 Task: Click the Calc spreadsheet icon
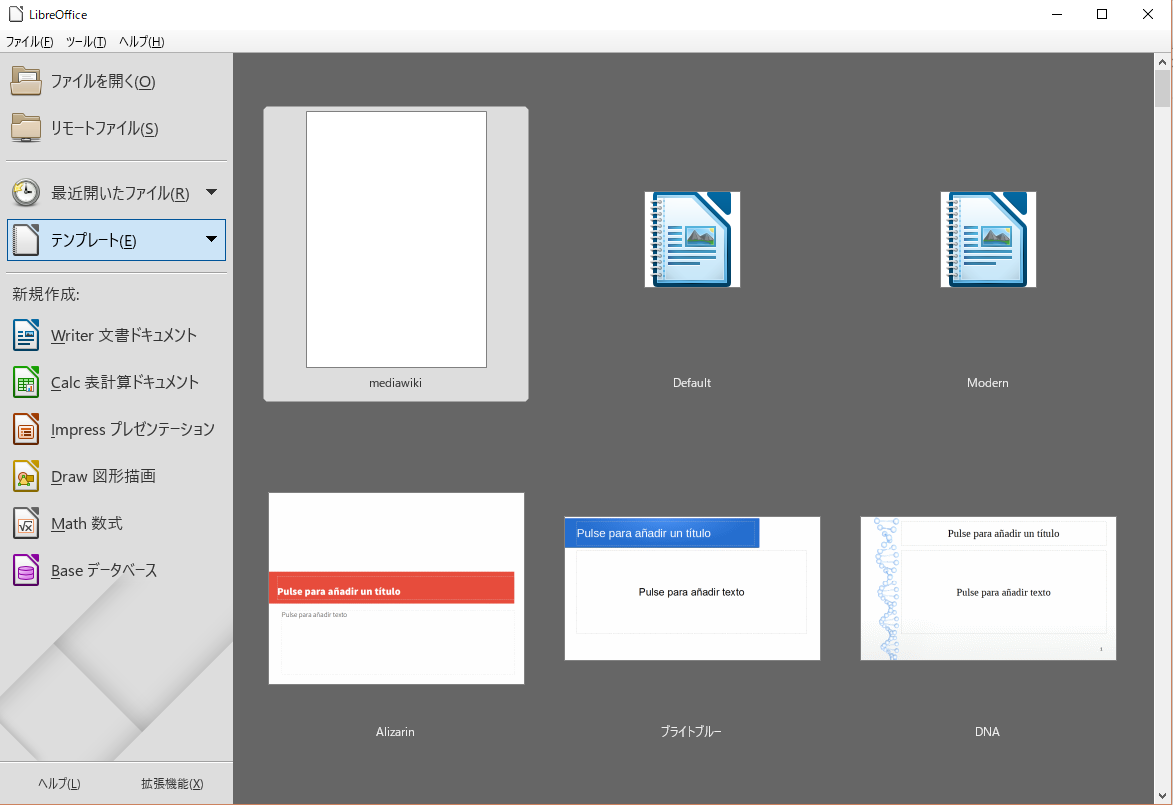(26, 382)
